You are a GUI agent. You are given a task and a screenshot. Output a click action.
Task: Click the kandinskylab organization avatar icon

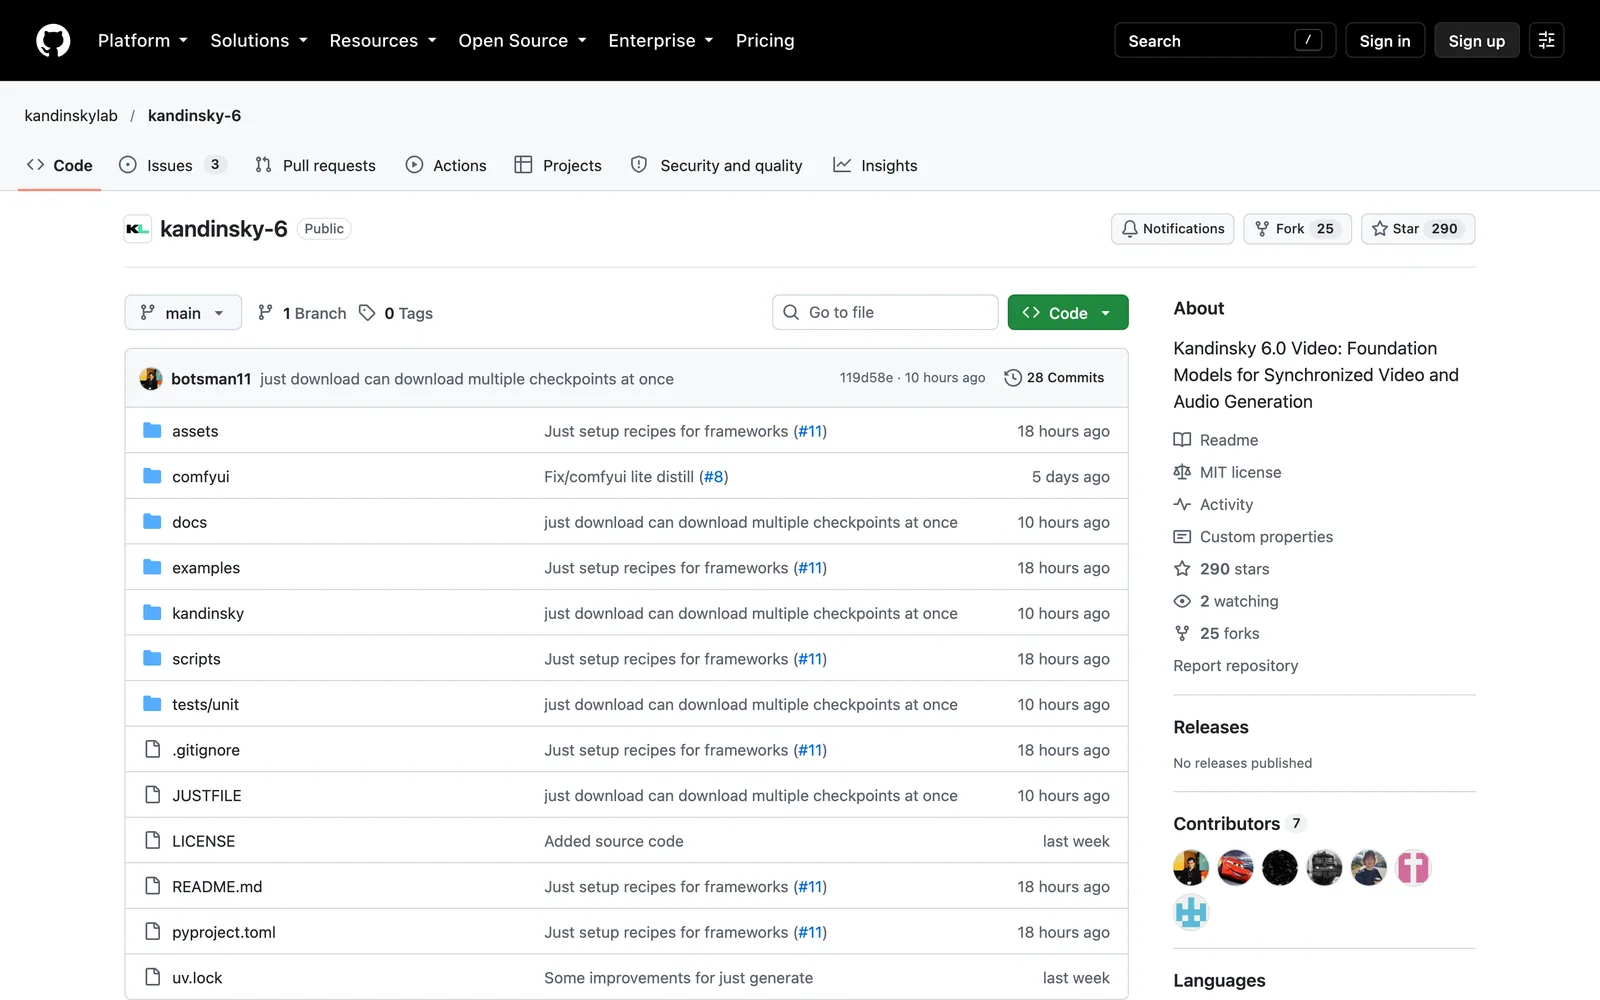[138, 229]
